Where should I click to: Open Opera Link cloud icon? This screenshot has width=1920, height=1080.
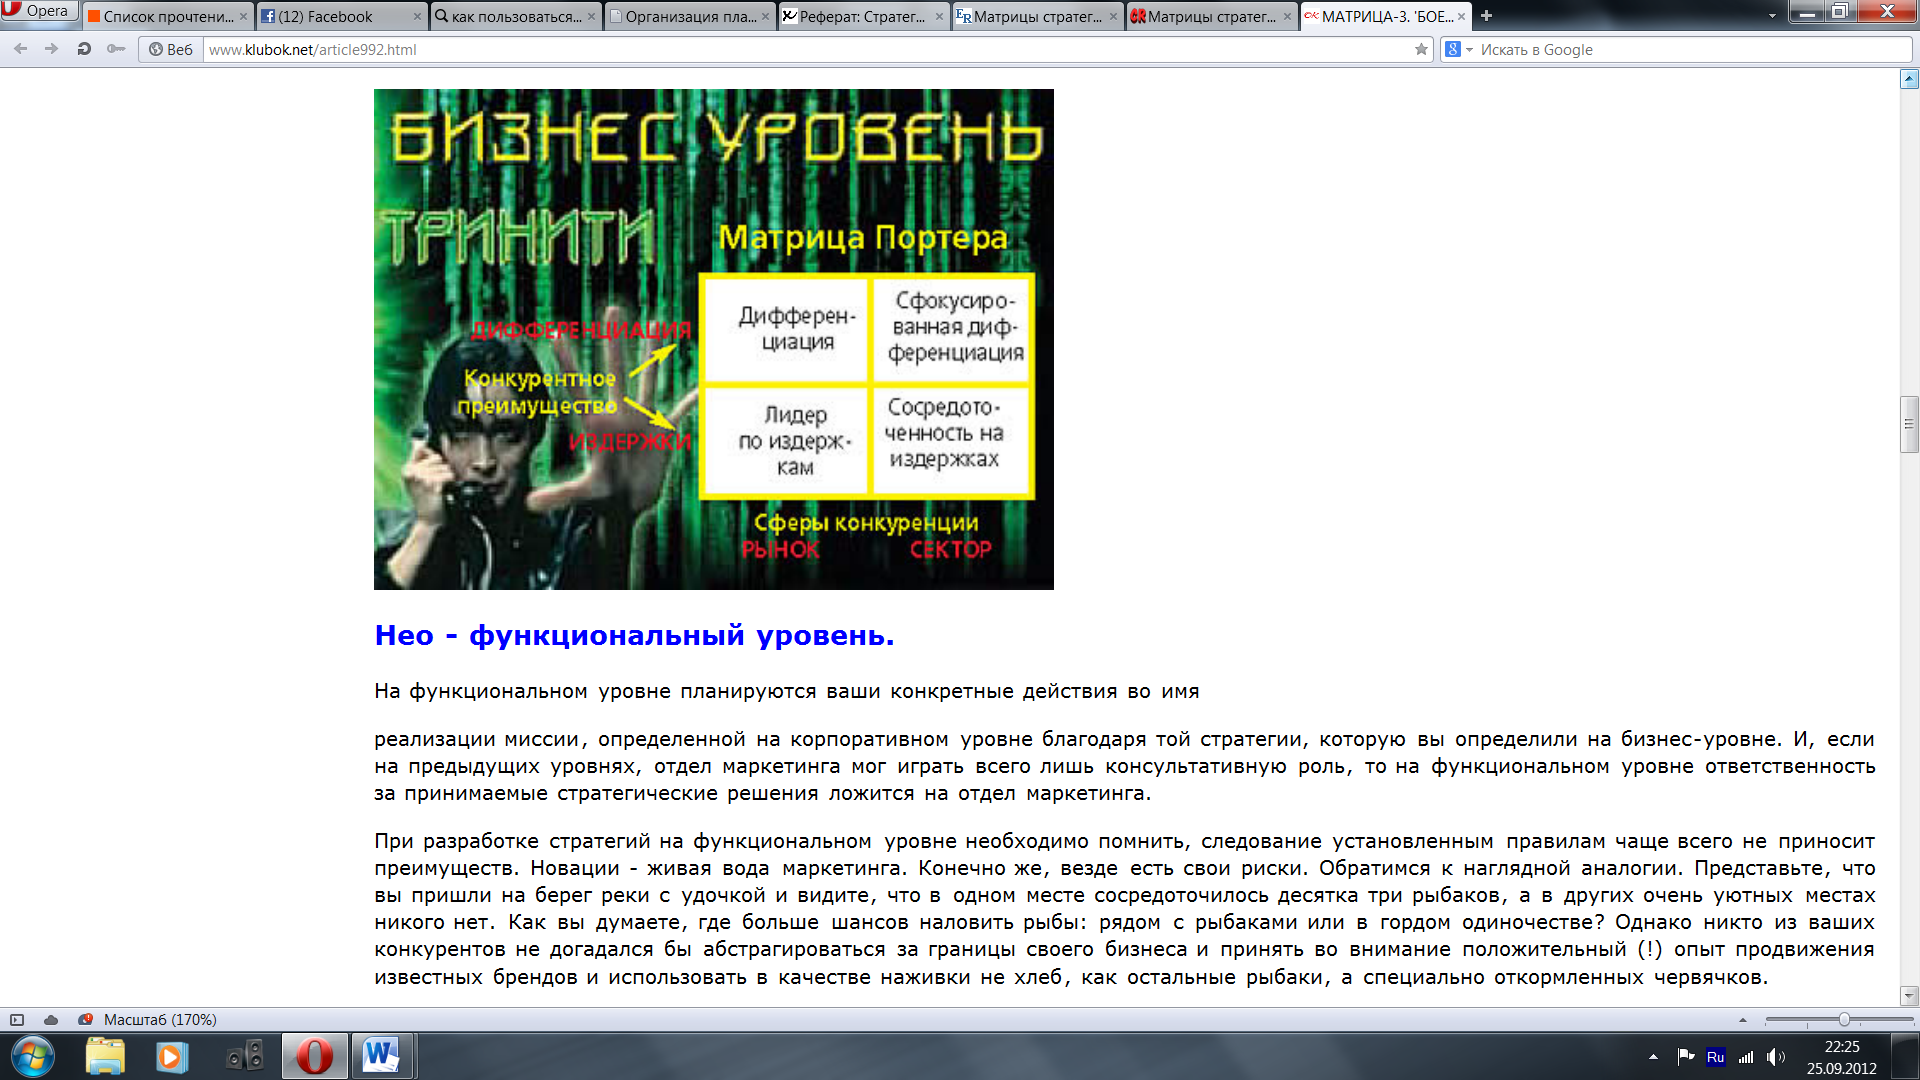51,1019
